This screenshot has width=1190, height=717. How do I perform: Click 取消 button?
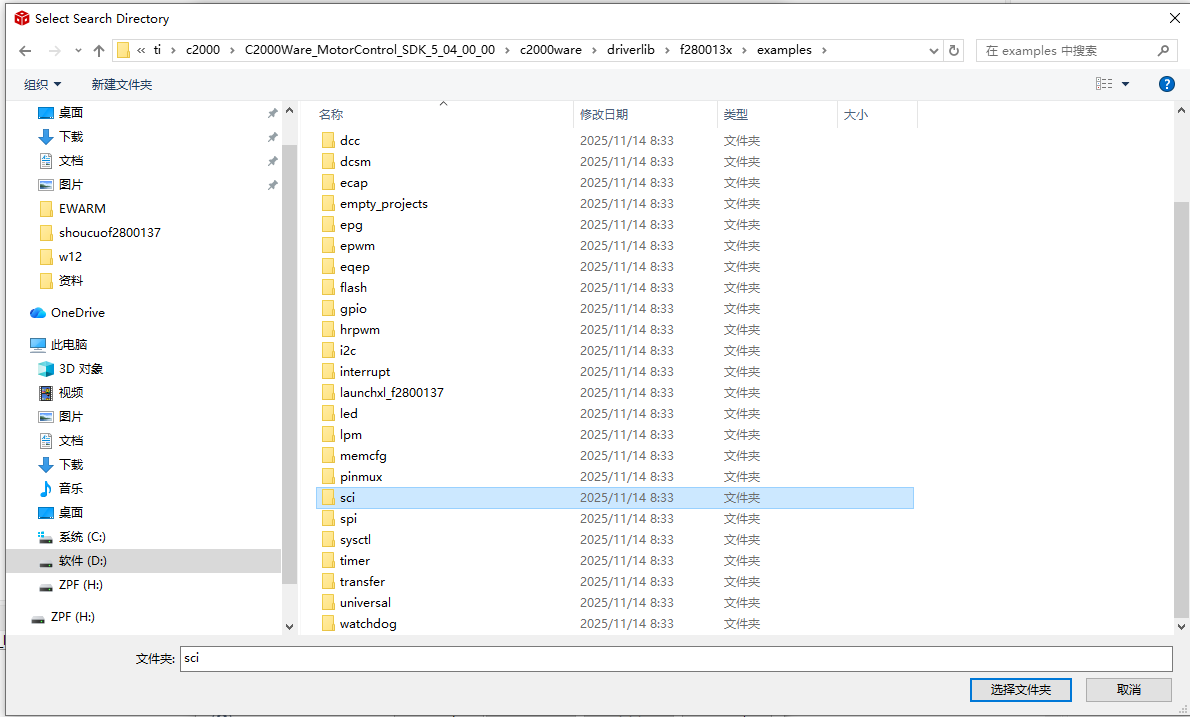(x=1129, y=690)
